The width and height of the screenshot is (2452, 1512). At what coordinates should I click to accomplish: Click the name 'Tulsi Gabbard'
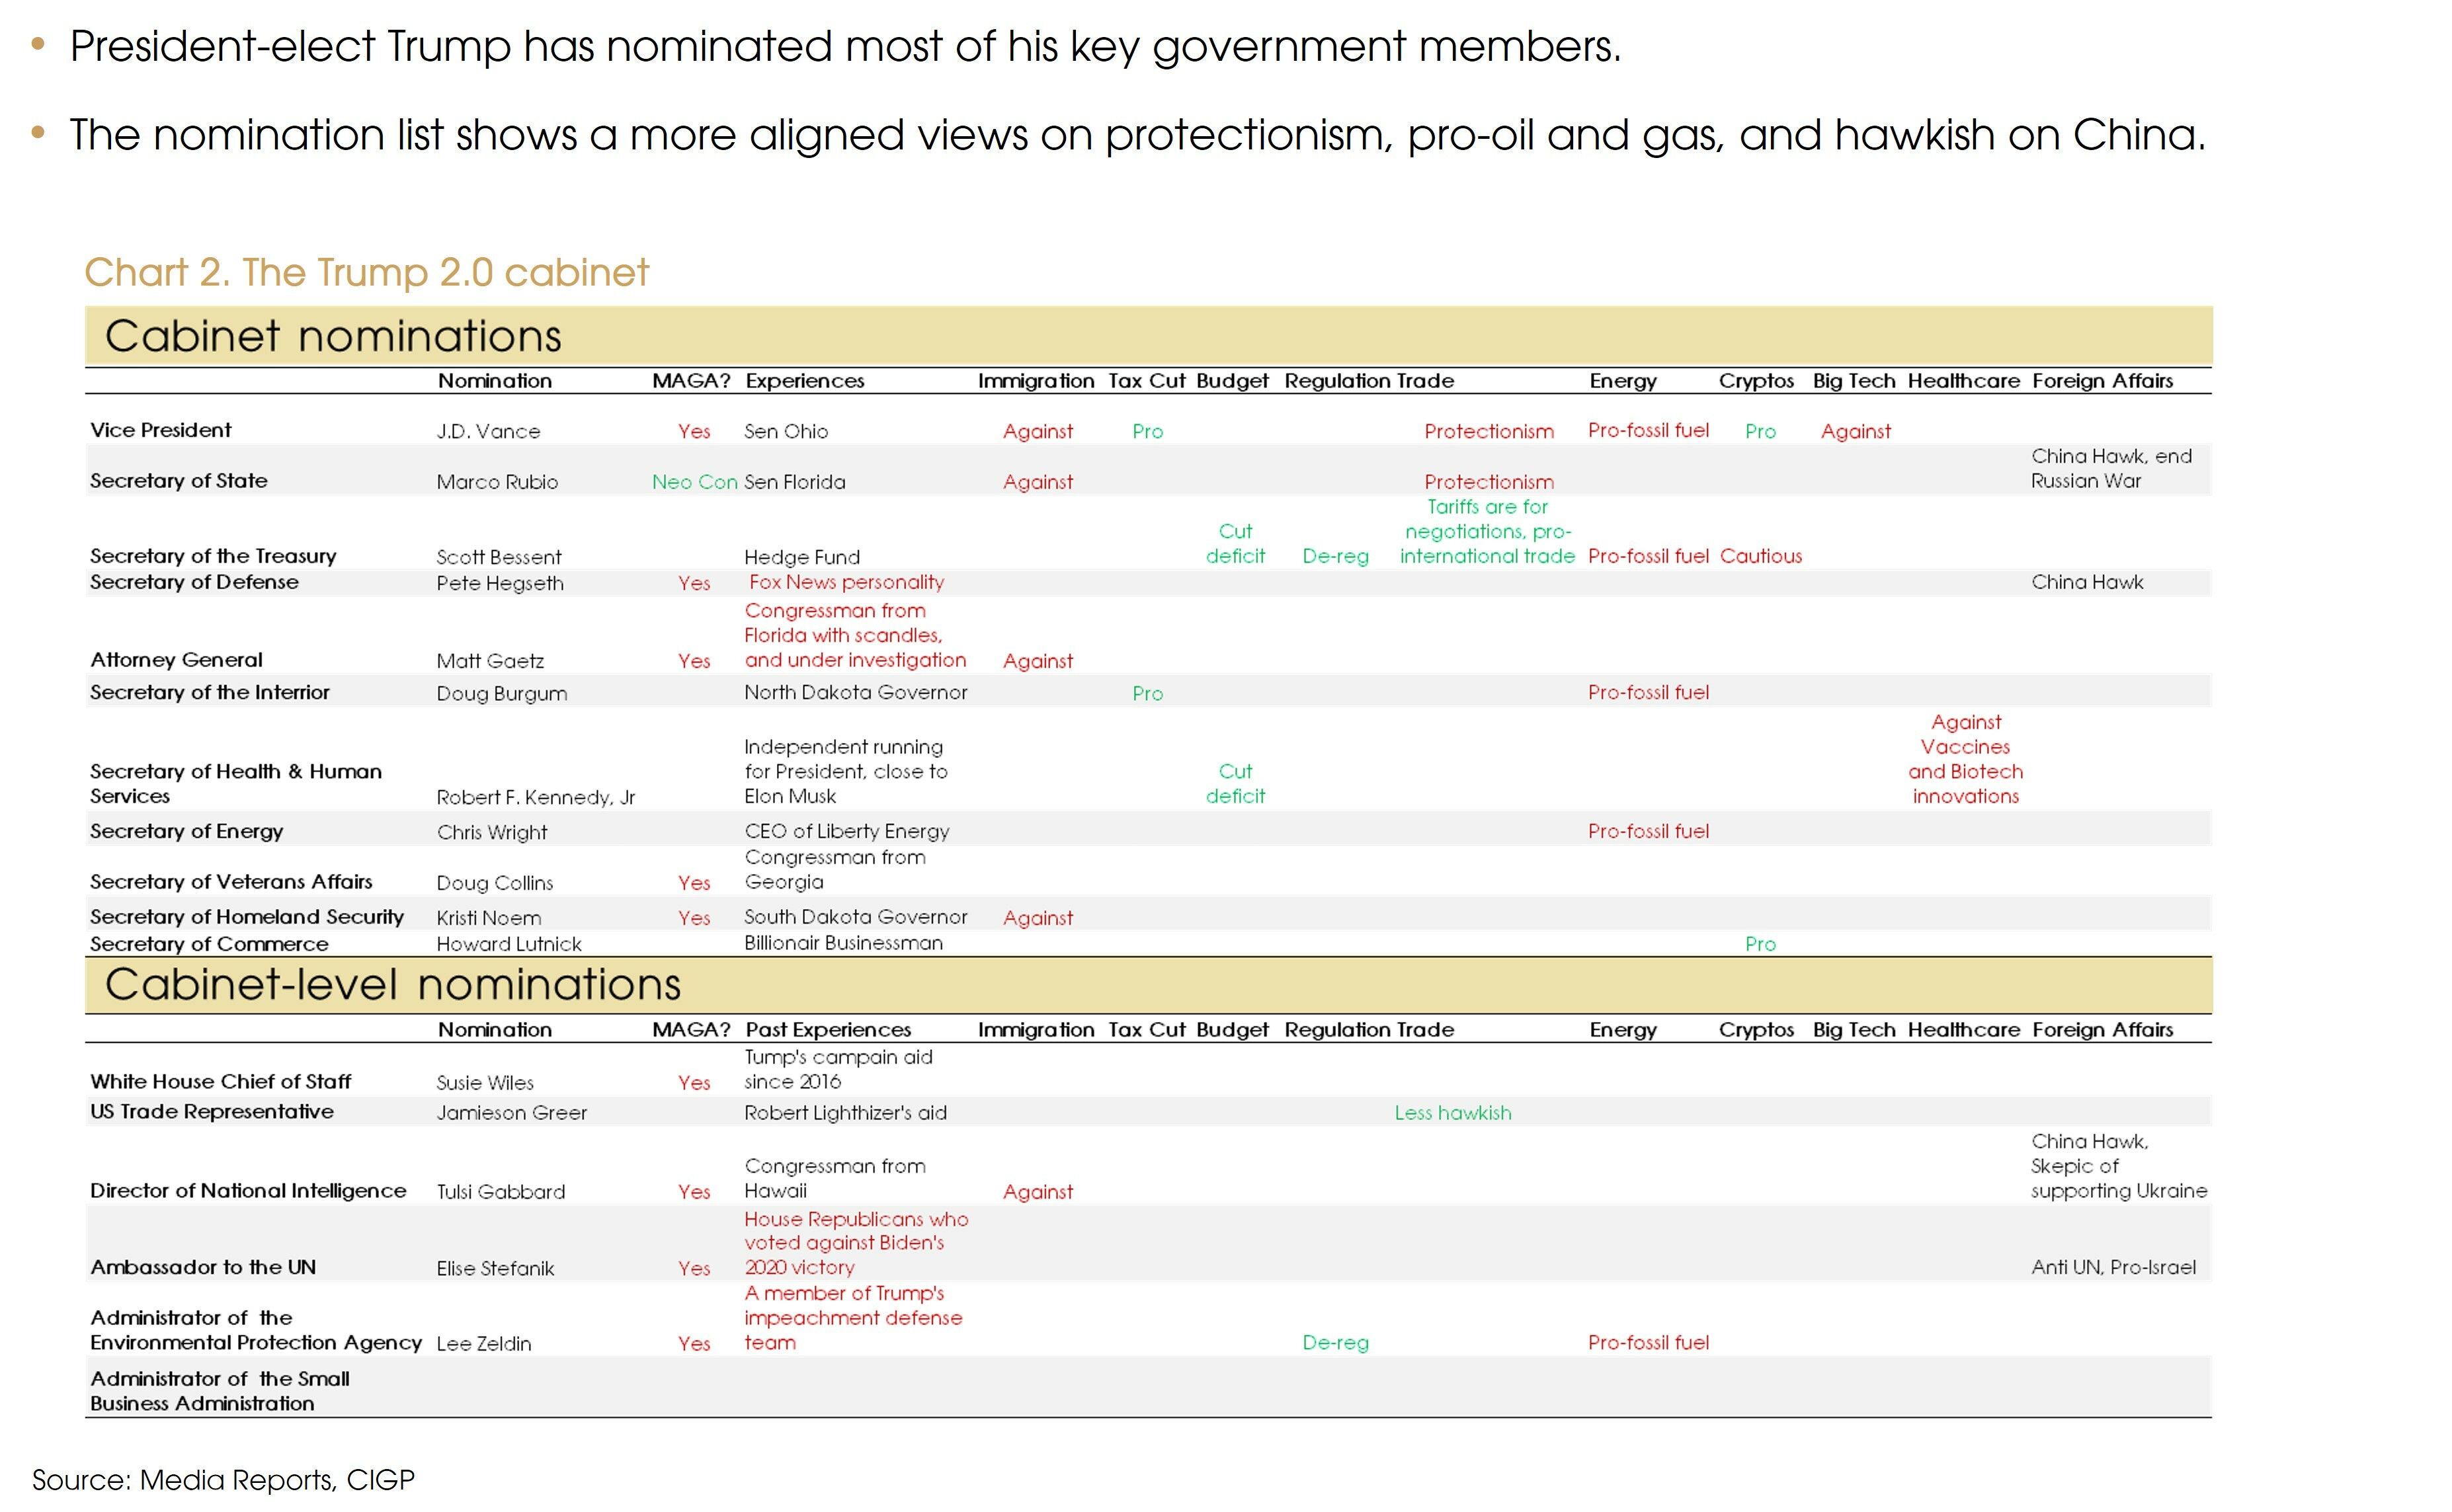(500, 1192)
